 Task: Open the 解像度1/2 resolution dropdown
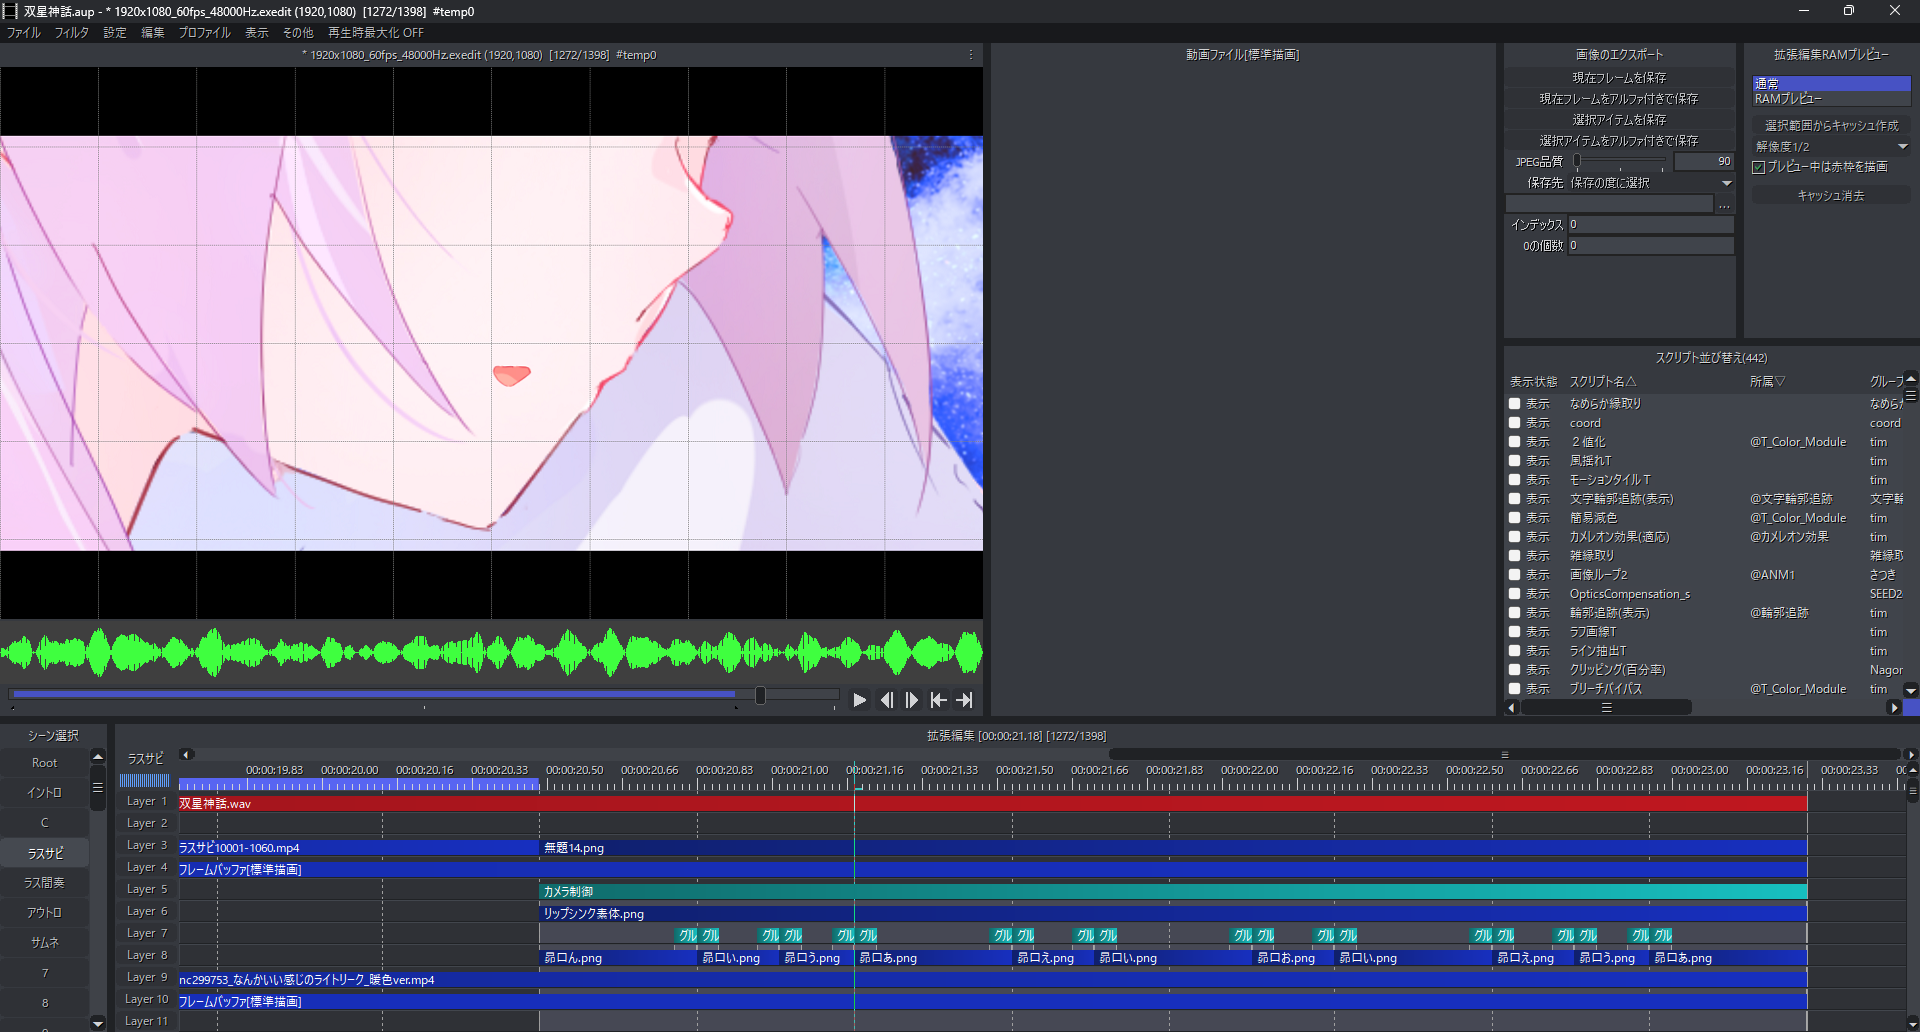tap(1830, 146)
